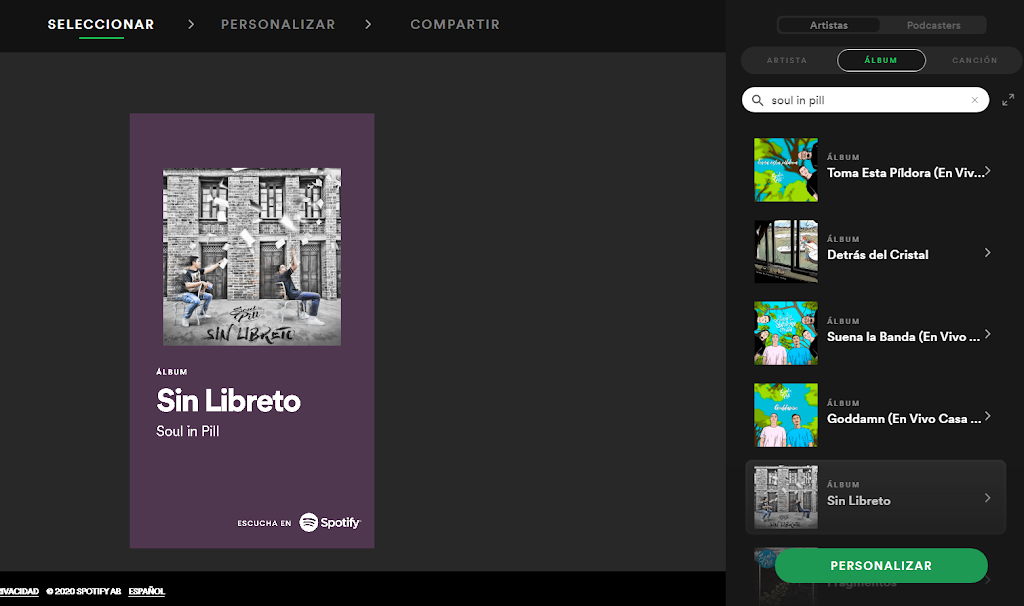Viewport: 1024px width, 606px height.
Task: Click chevron next to Sin Libreto result
Action: pos(987,498)
